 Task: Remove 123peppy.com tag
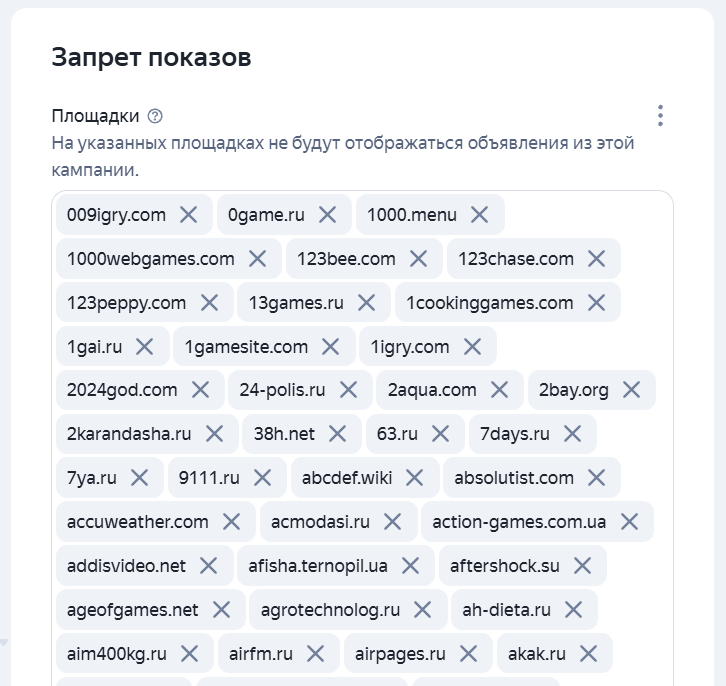(x=209, y=303)
